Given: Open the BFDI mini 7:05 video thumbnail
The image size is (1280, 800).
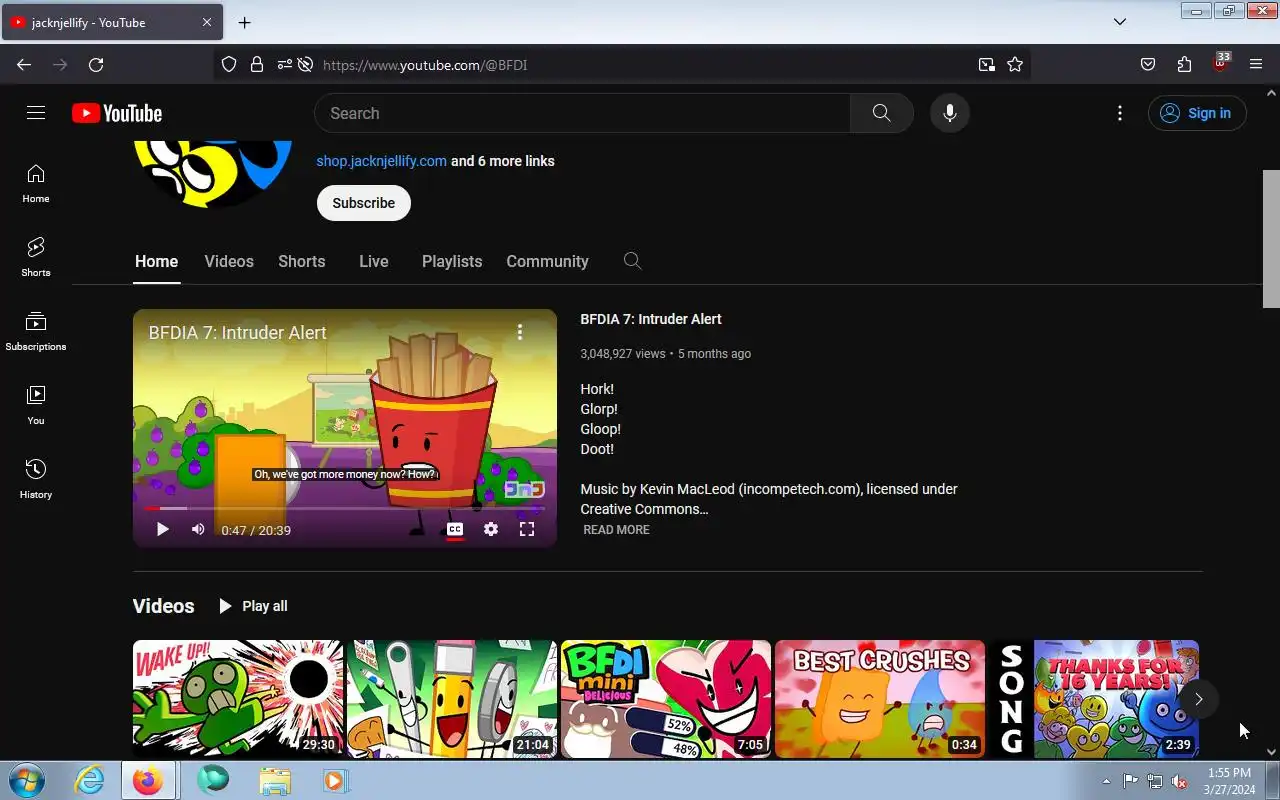Looking at the screenshot, I should pos(666,699).
